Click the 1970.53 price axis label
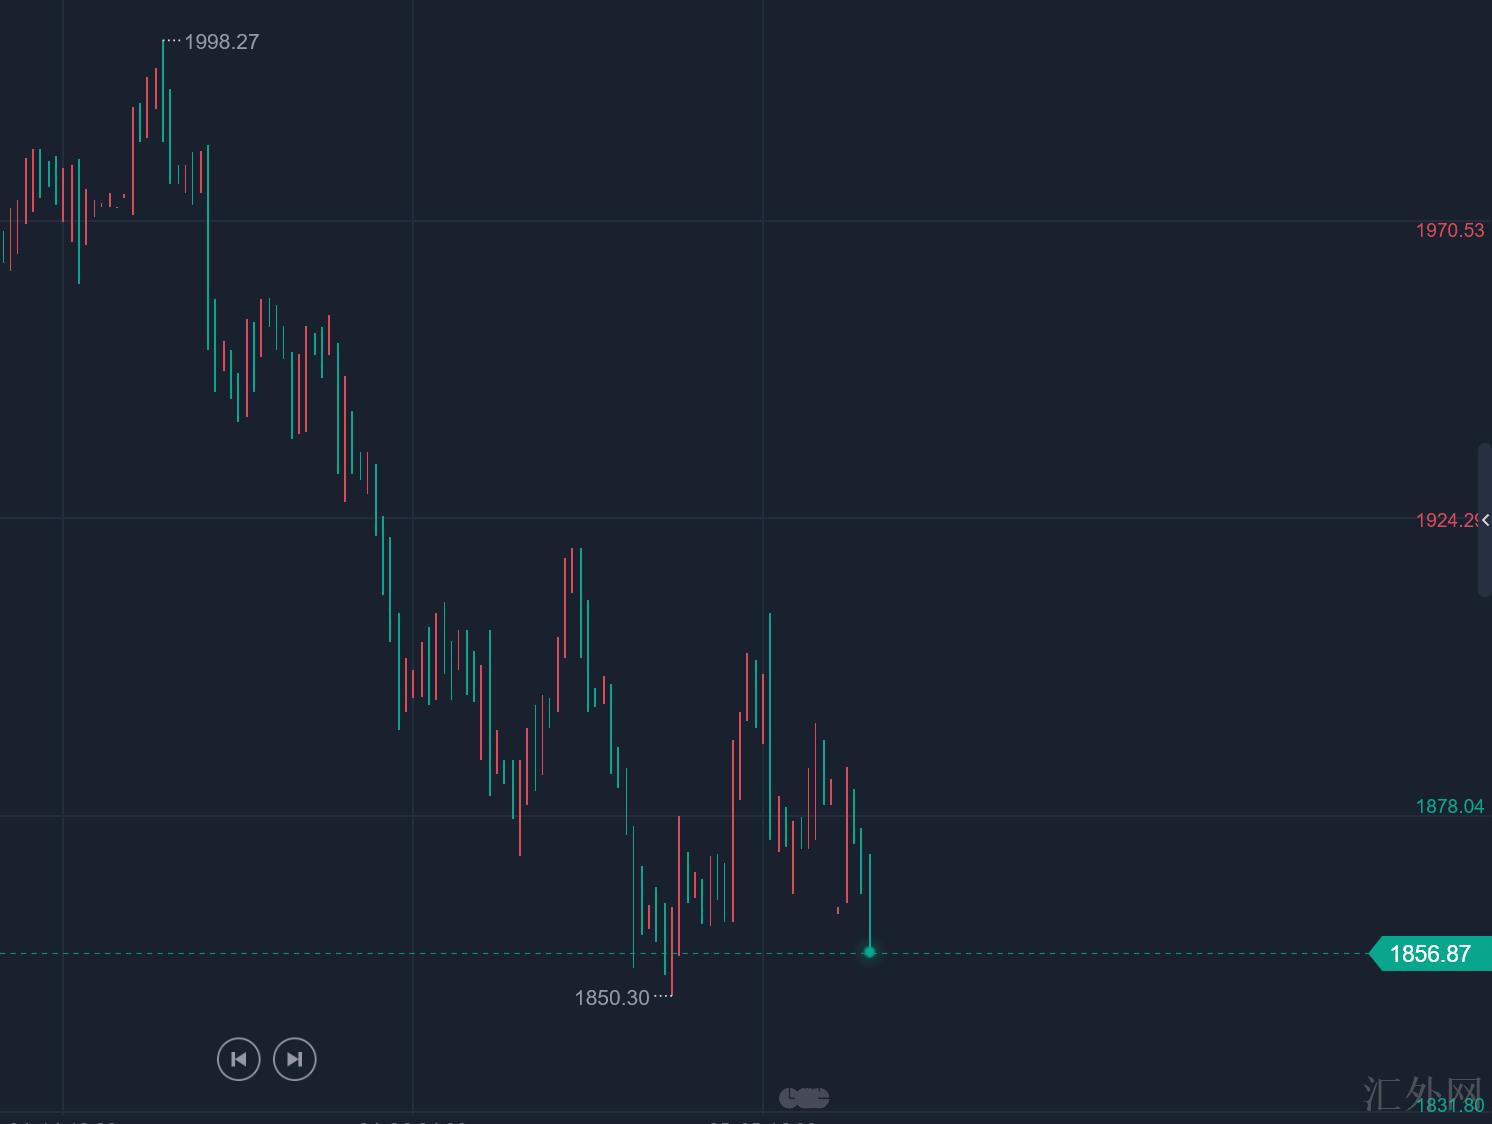Screen dimensions: 1492x1124 (x=1449, y=231)
